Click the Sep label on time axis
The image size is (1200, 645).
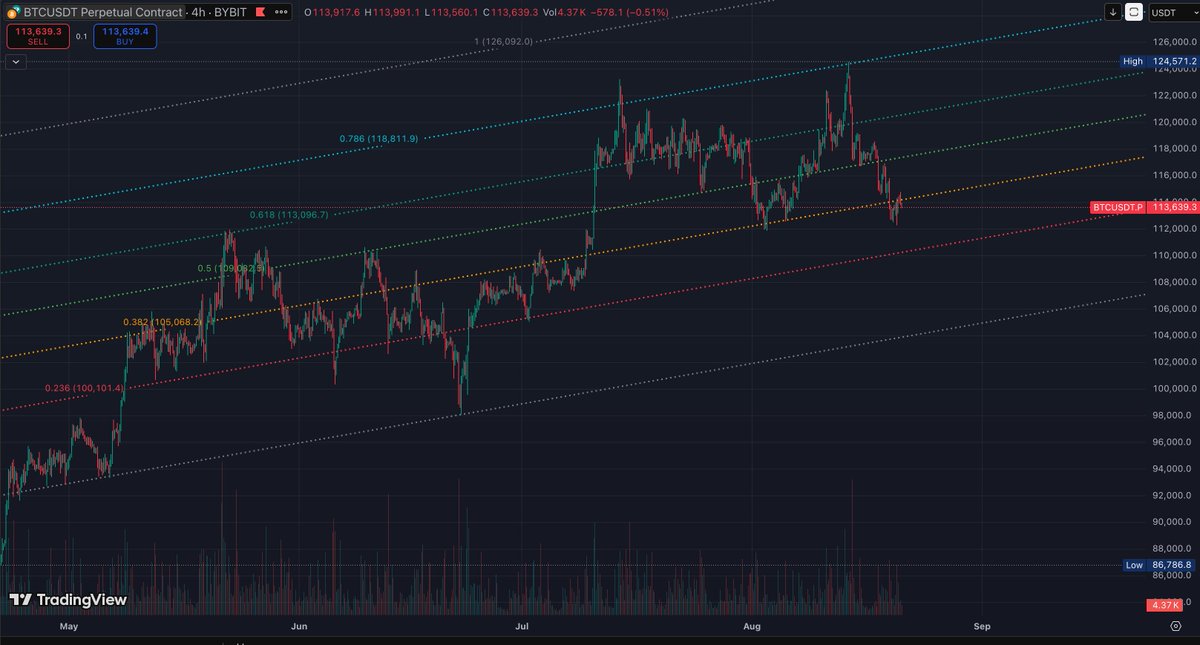[982, 626]
